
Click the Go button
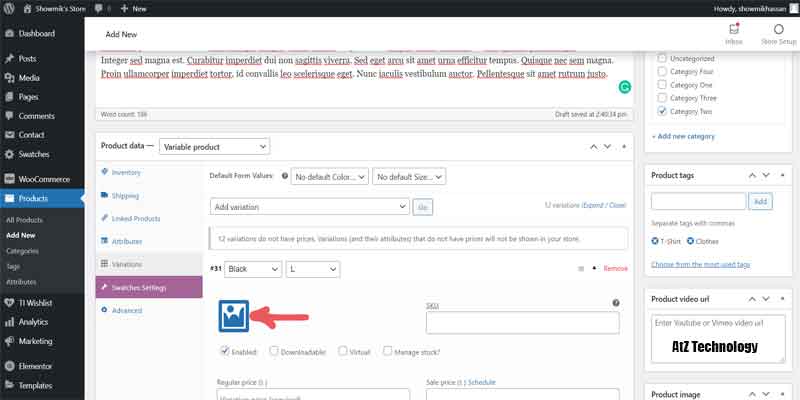[423, 206]
